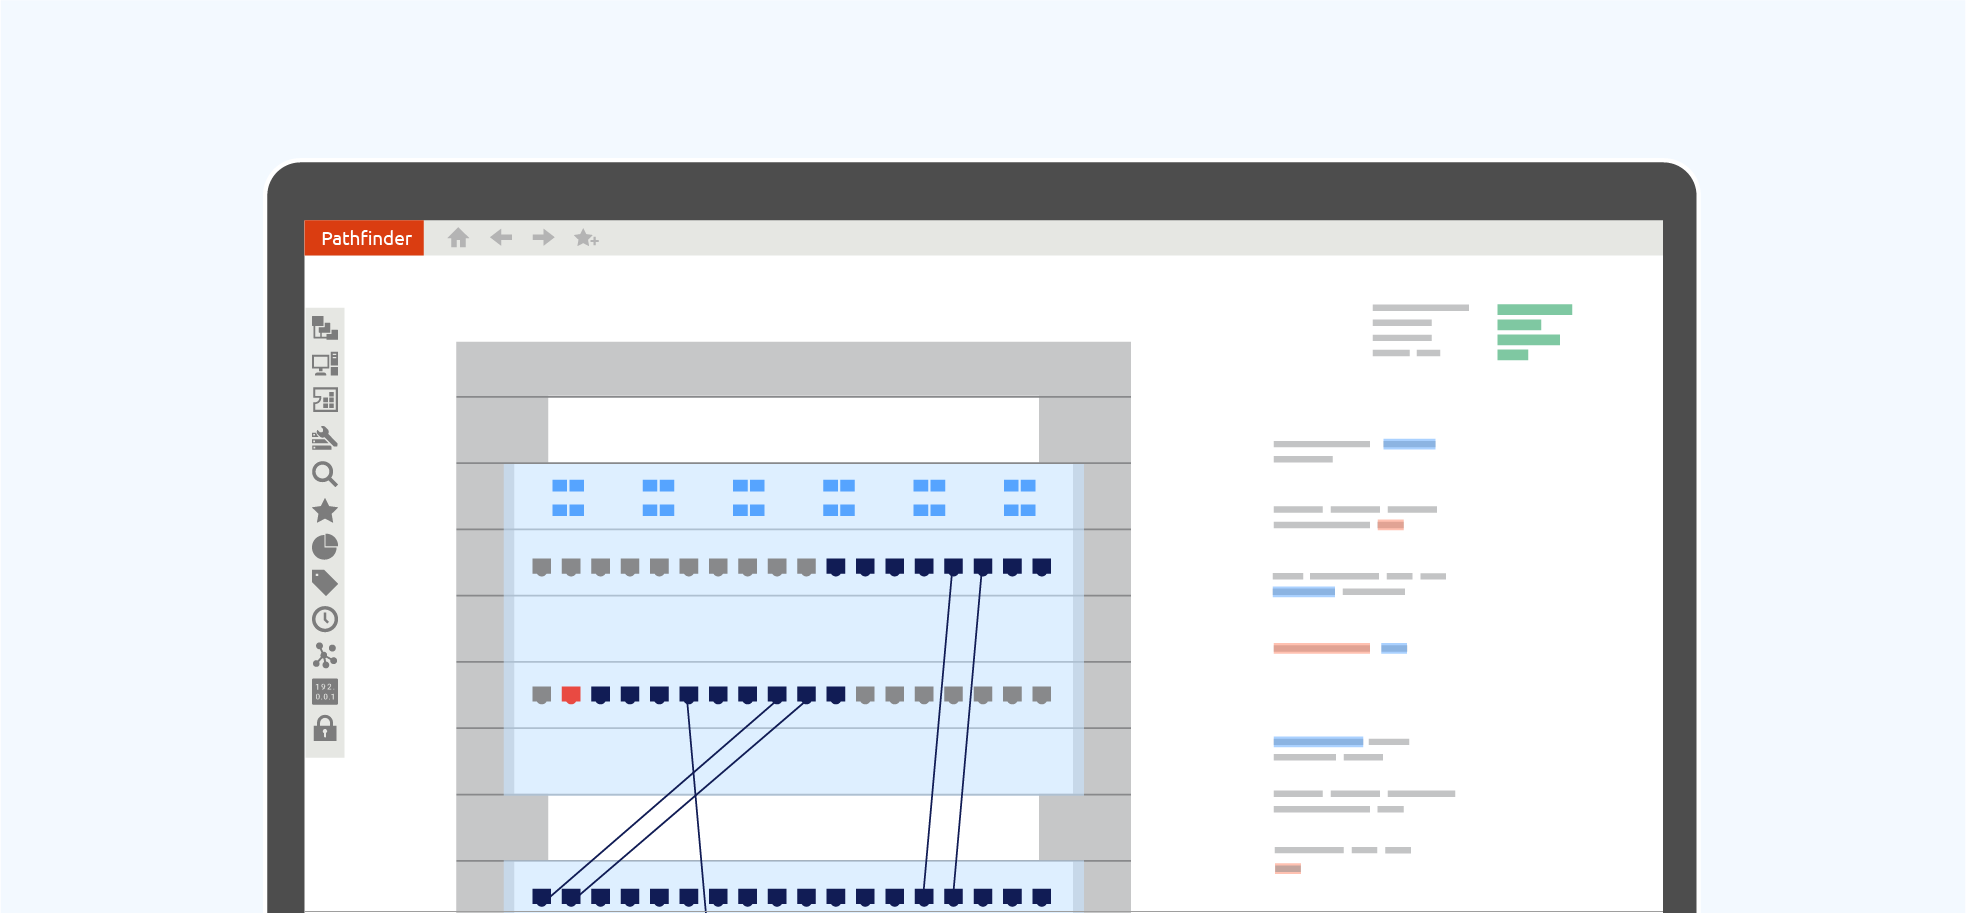
Task: Click the top green bar in summary
Action: (1534, 310)
